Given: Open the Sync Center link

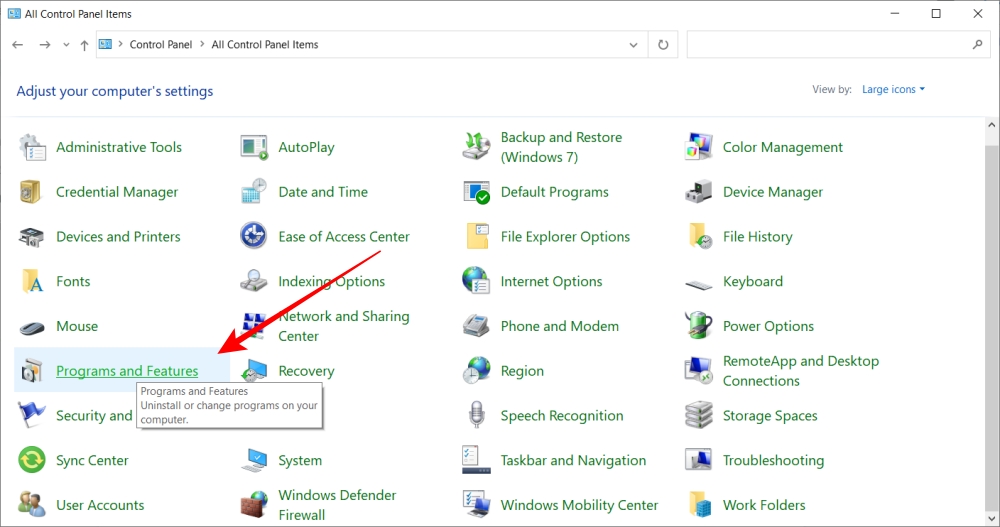Looking at the screenshot, I should pos(92,460).
